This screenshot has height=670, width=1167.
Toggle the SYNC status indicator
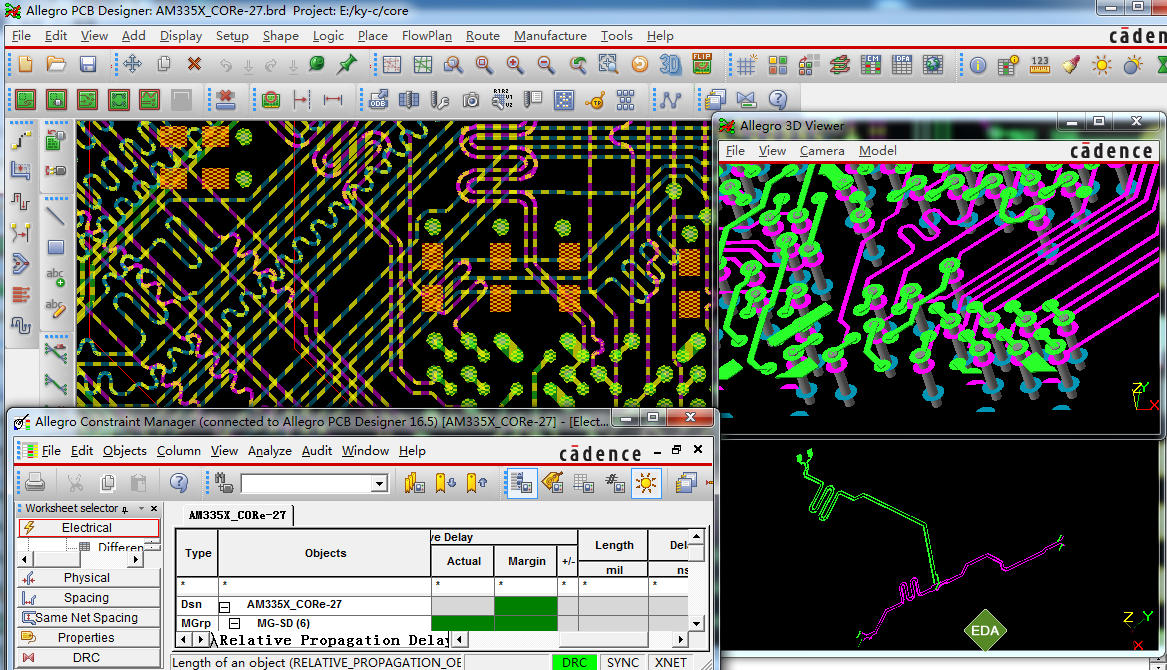point(622,662)
